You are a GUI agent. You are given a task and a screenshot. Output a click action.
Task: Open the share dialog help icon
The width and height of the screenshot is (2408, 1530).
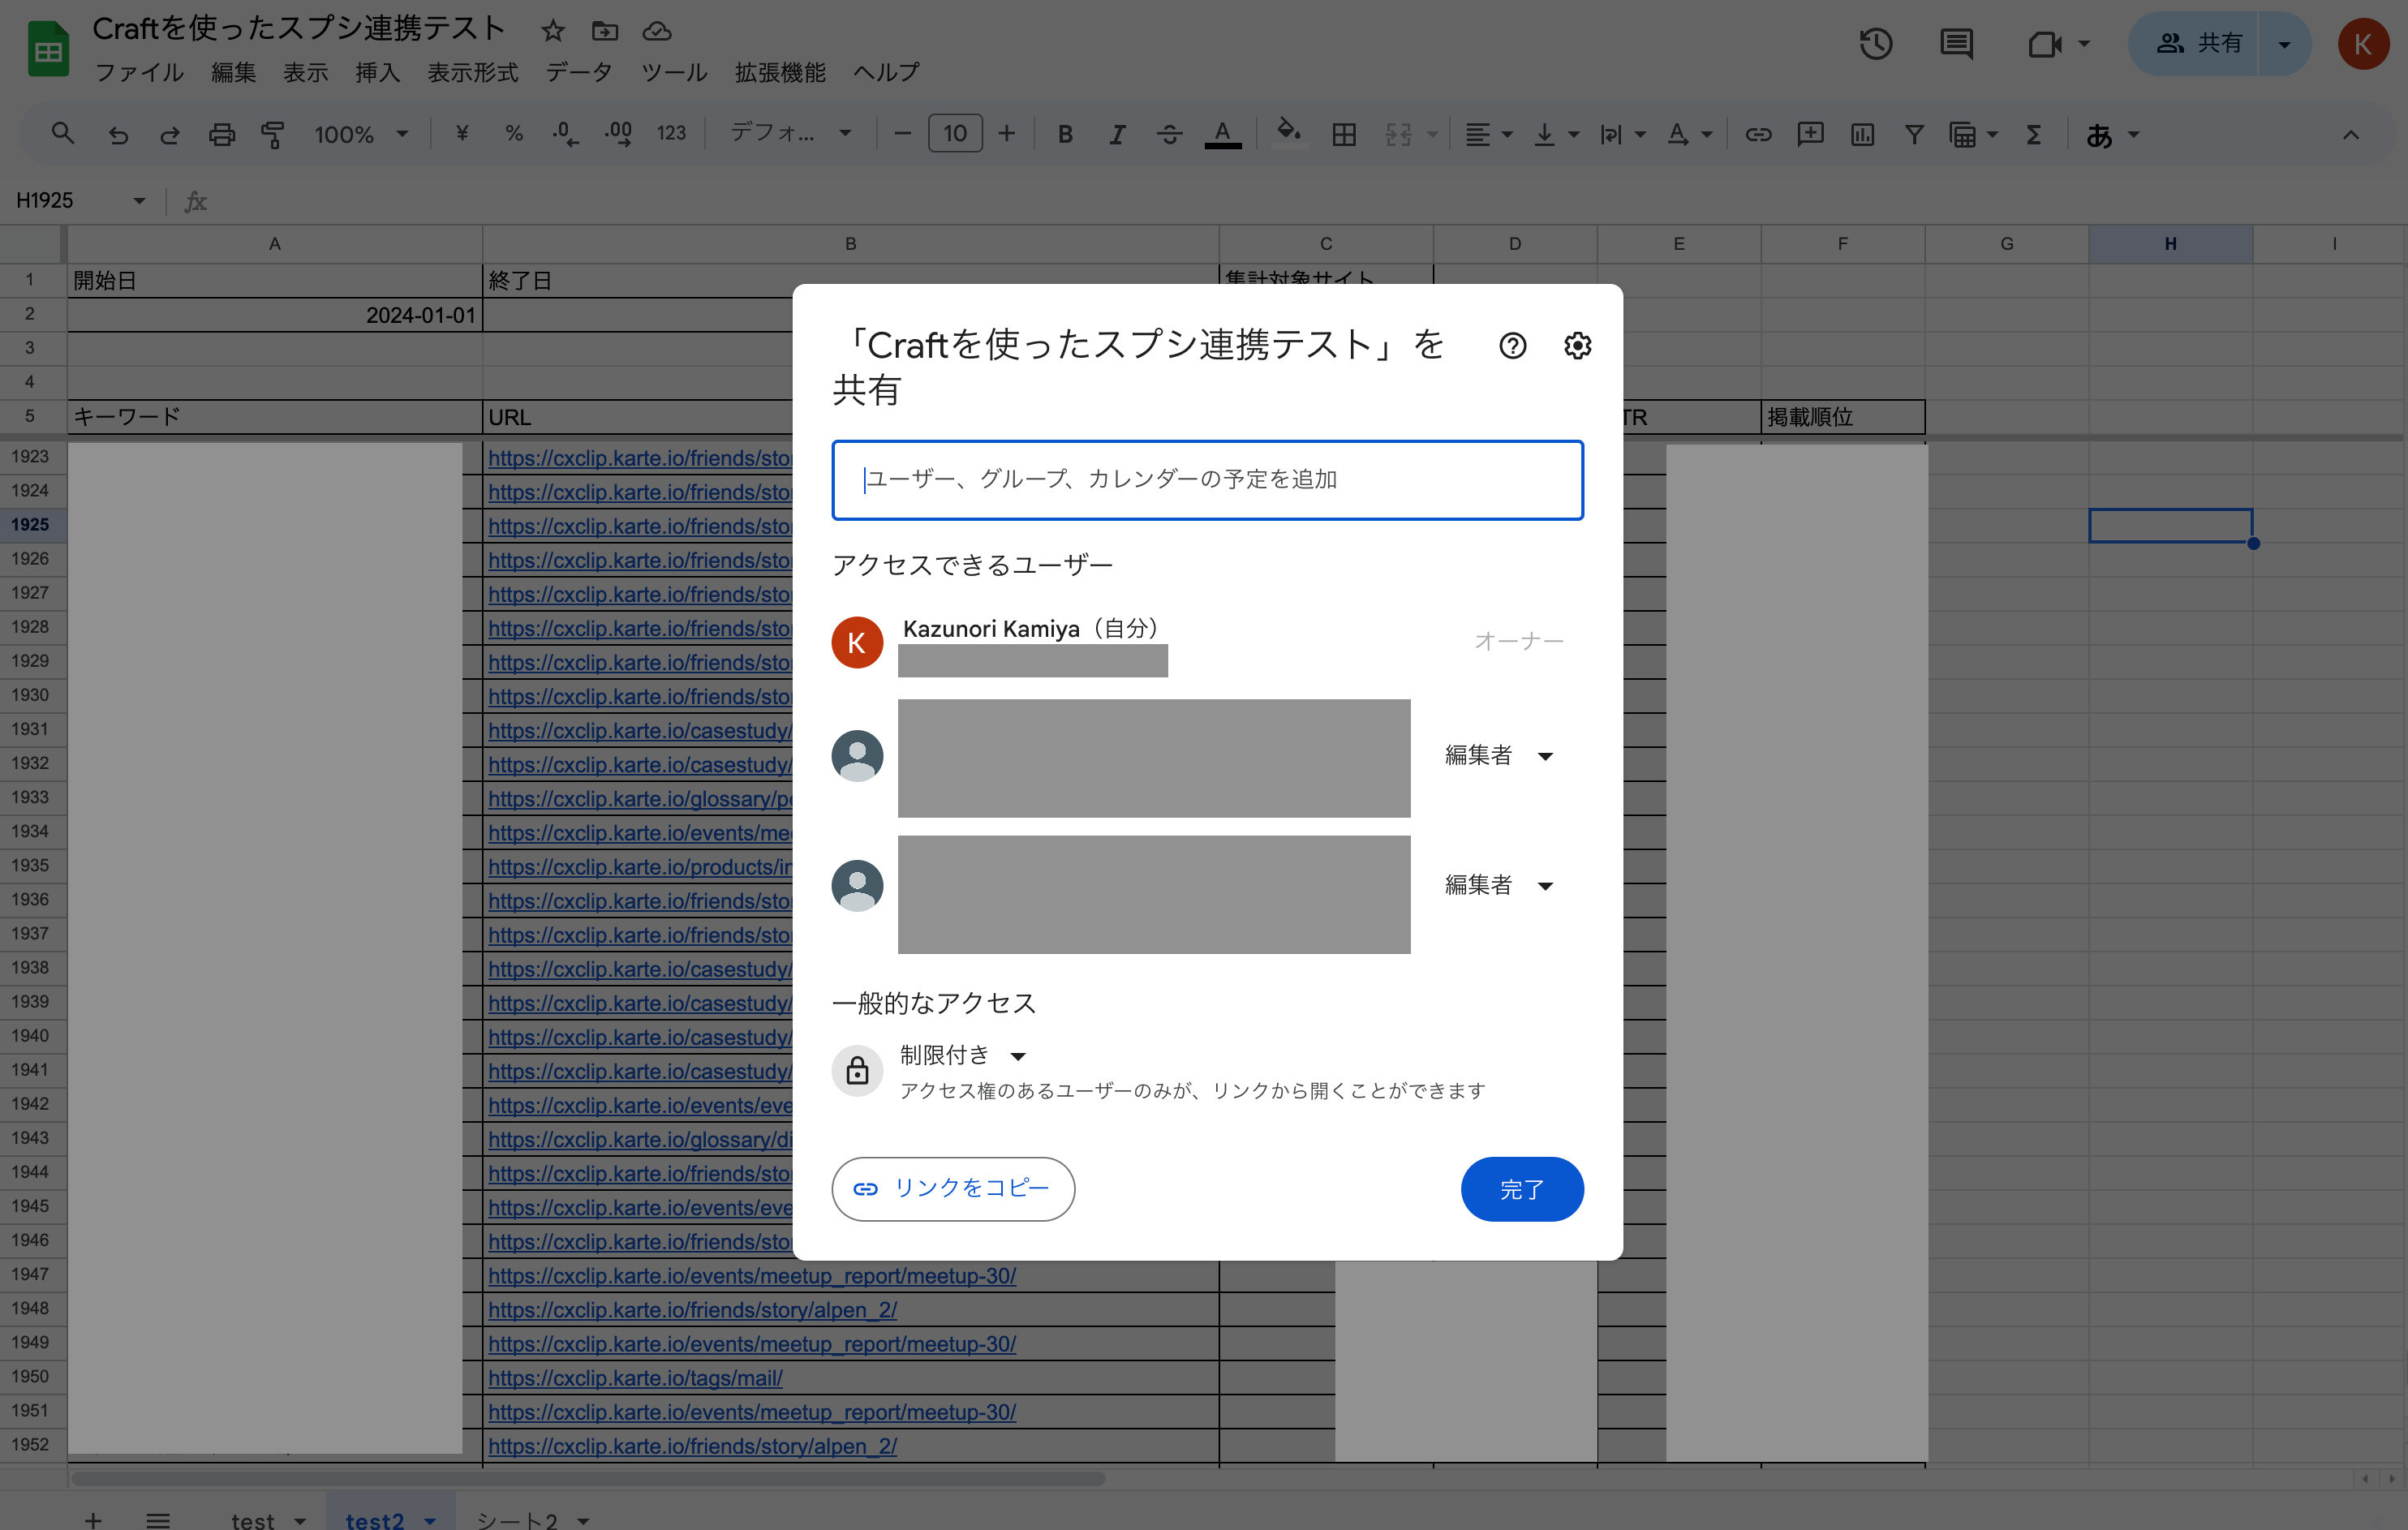(1512, 346)
